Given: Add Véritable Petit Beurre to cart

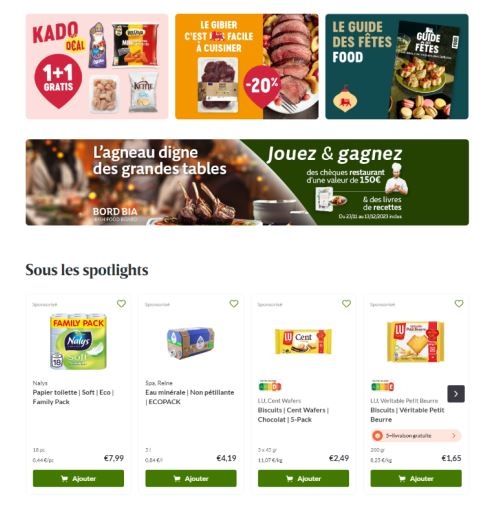Looking at the screenshot, I should click(x=416, y=478).
